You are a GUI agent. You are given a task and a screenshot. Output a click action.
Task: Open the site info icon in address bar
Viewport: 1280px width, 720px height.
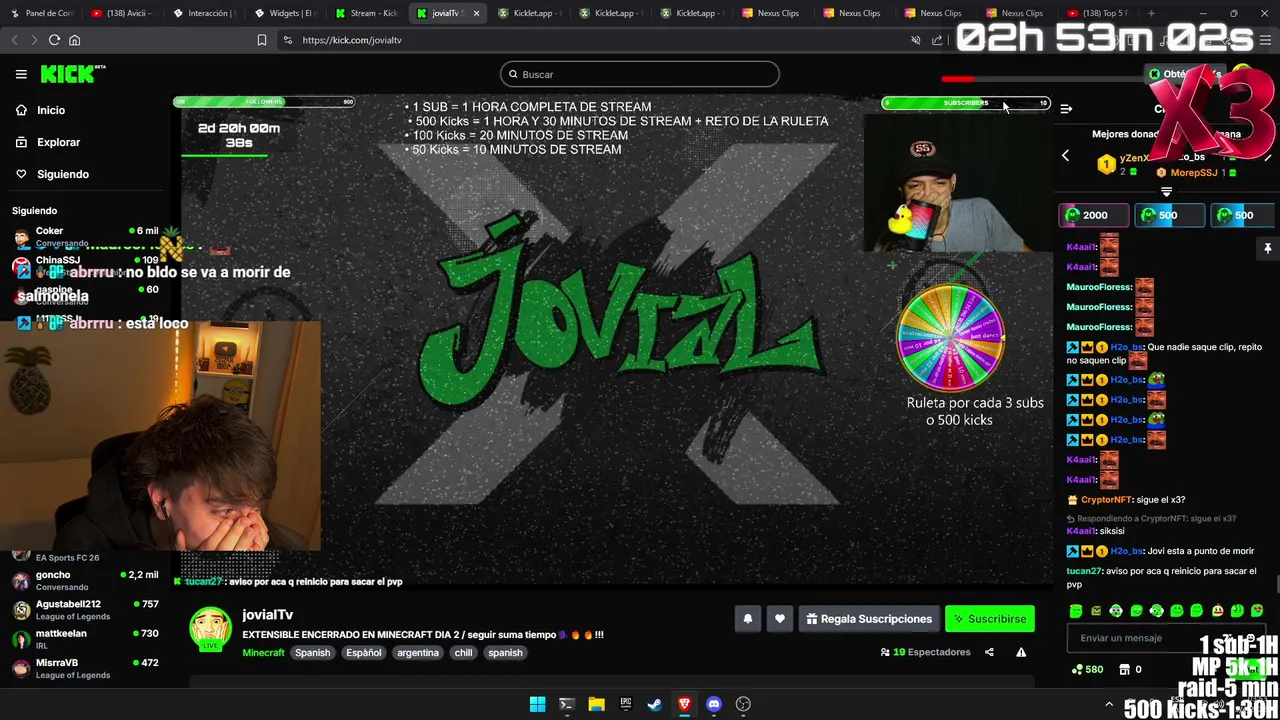tap(288, 40)
